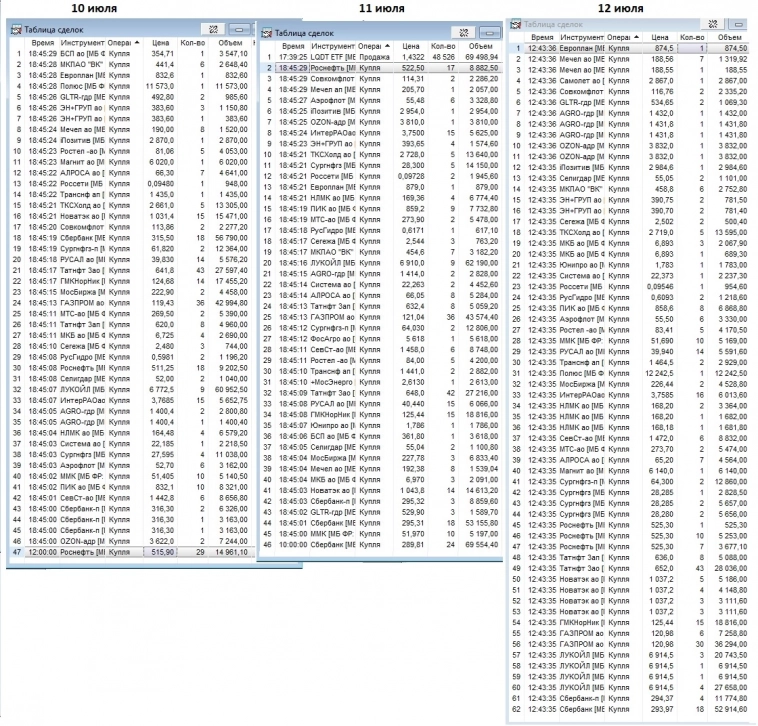
Task: Click the crossed-box title button in 10 июля window
Action: coord(211,31)
